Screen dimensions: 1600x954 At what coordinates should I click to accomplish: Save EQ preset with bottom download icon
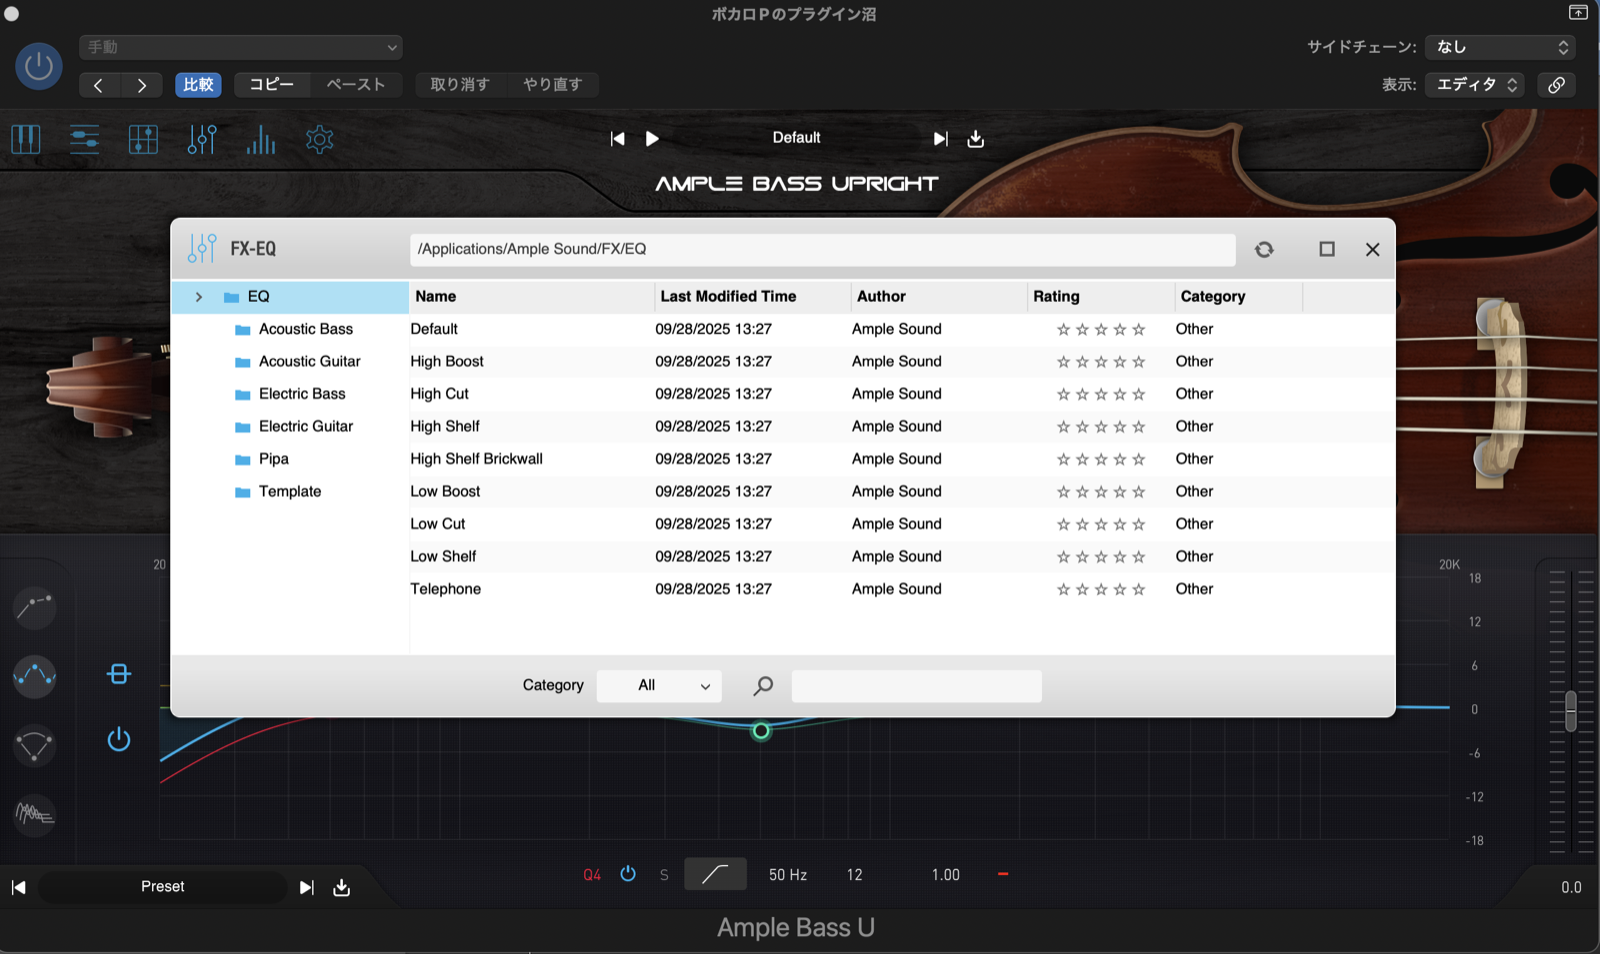tap(342, 887)
